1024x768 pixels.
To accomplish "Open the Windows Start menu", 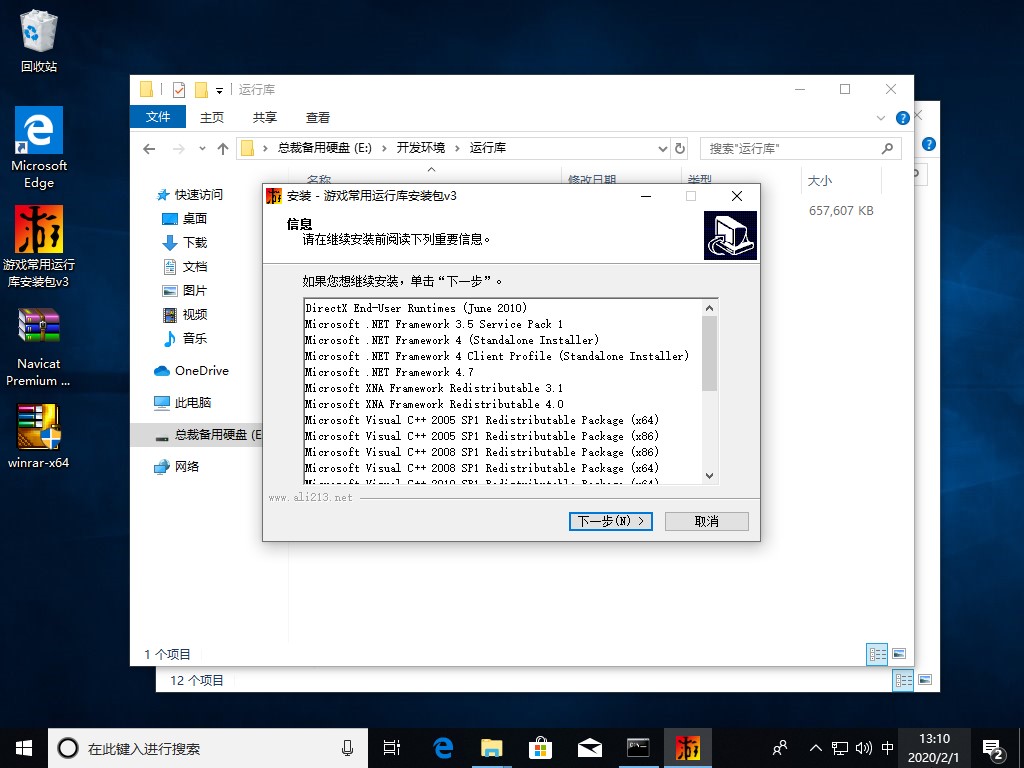I will pyautogui.click(x=24, y=748).
